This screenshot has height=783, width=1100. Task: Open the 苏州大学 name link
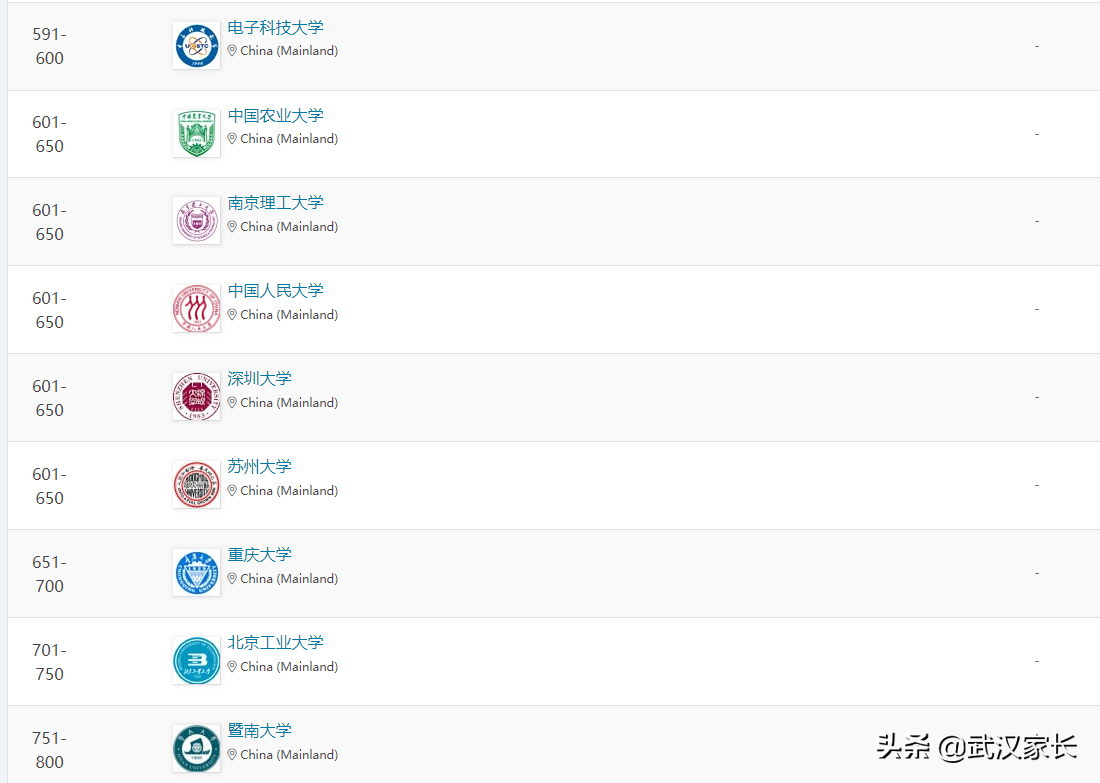(x=259, y=467)
